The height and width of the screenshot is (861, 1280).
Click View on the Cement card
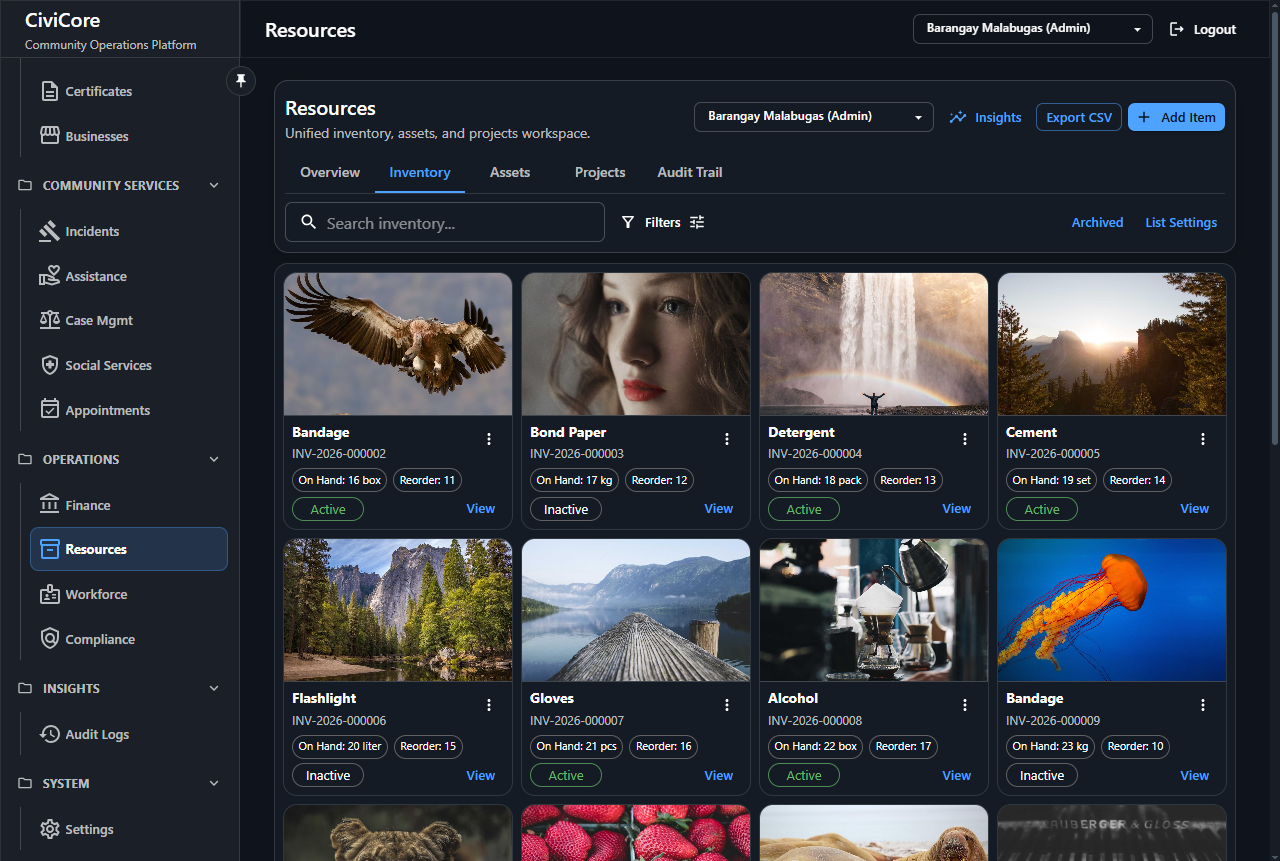pyautogui.click(x=1194, y=508)
